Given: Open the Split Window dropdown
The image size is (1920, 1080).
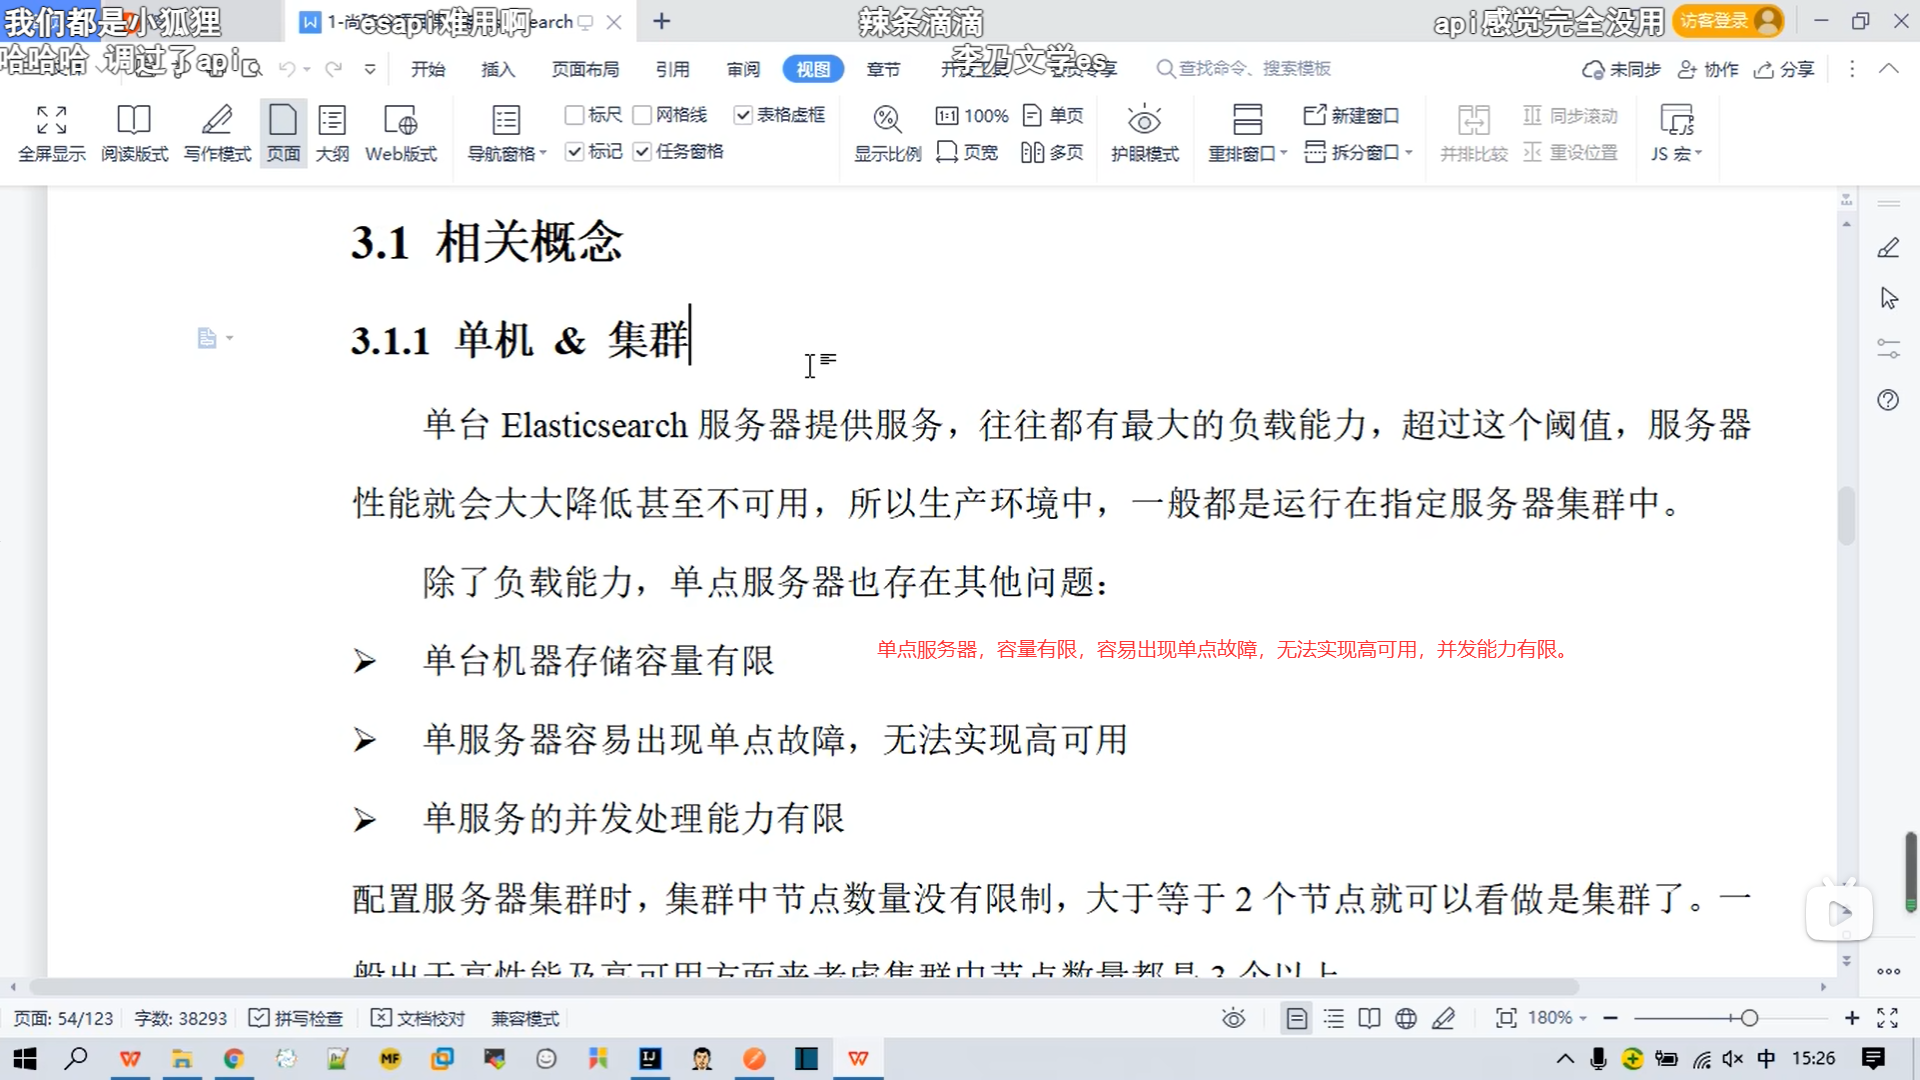Looking at the screenshot, I should pyautogui.click(x=1408, y=152).
